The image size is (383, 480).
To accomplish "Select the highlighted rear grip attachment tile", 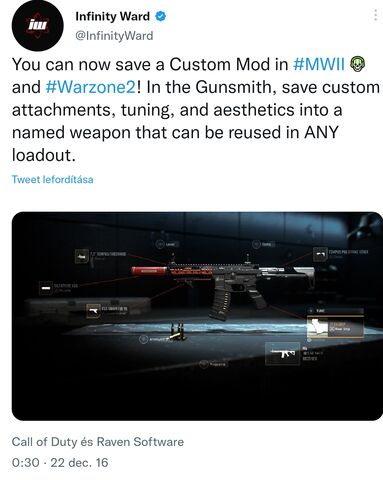I will coord(335,327).
